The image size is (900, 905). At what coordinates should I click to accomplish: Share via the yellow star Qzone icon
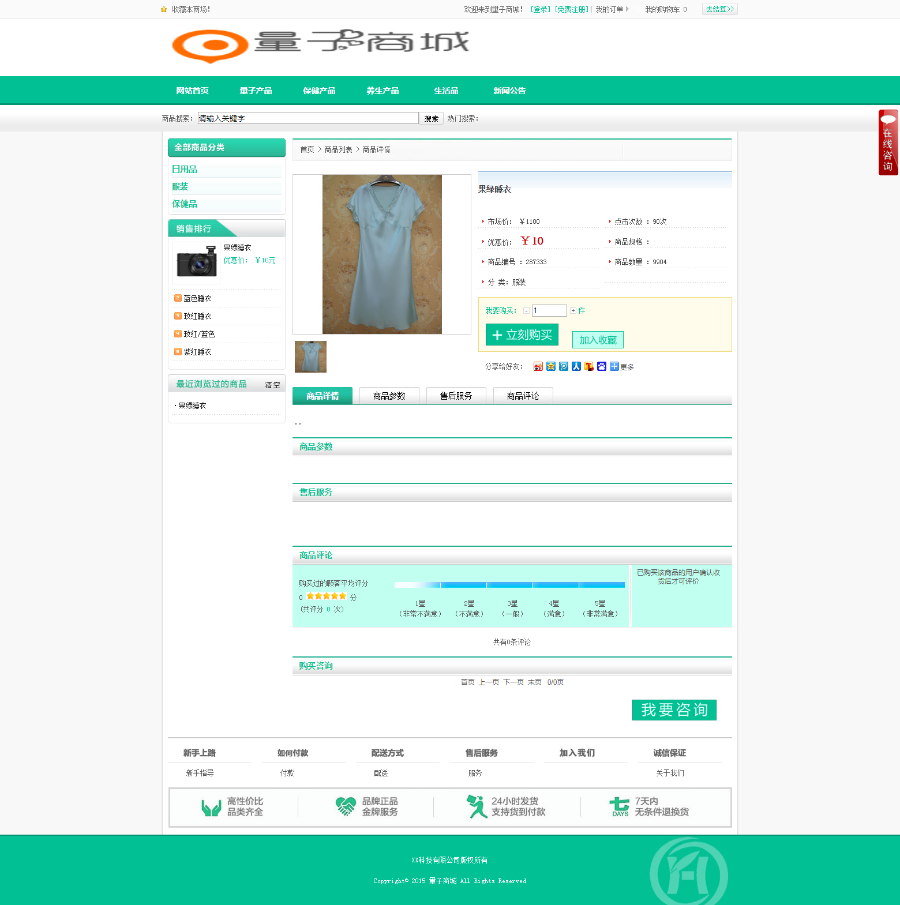point(550,367)
